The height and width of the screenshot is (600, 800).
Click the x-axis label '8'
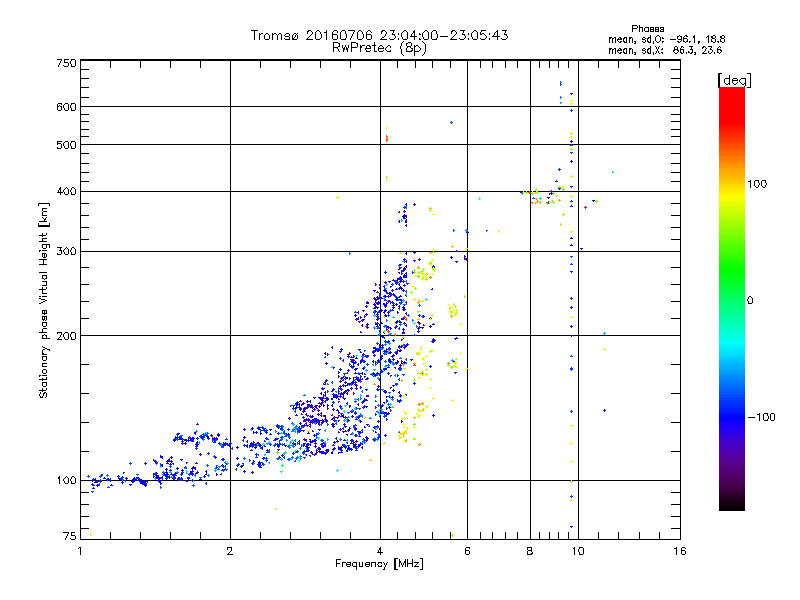coord(530,551)
